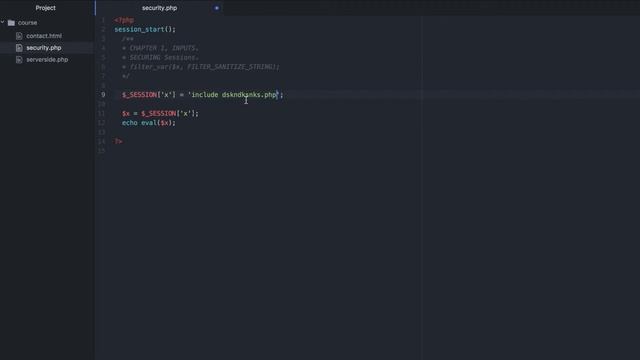Open contact.html in the tree
Image resolution: width=640 pixels, height=360 pixels.
(44, 36)
